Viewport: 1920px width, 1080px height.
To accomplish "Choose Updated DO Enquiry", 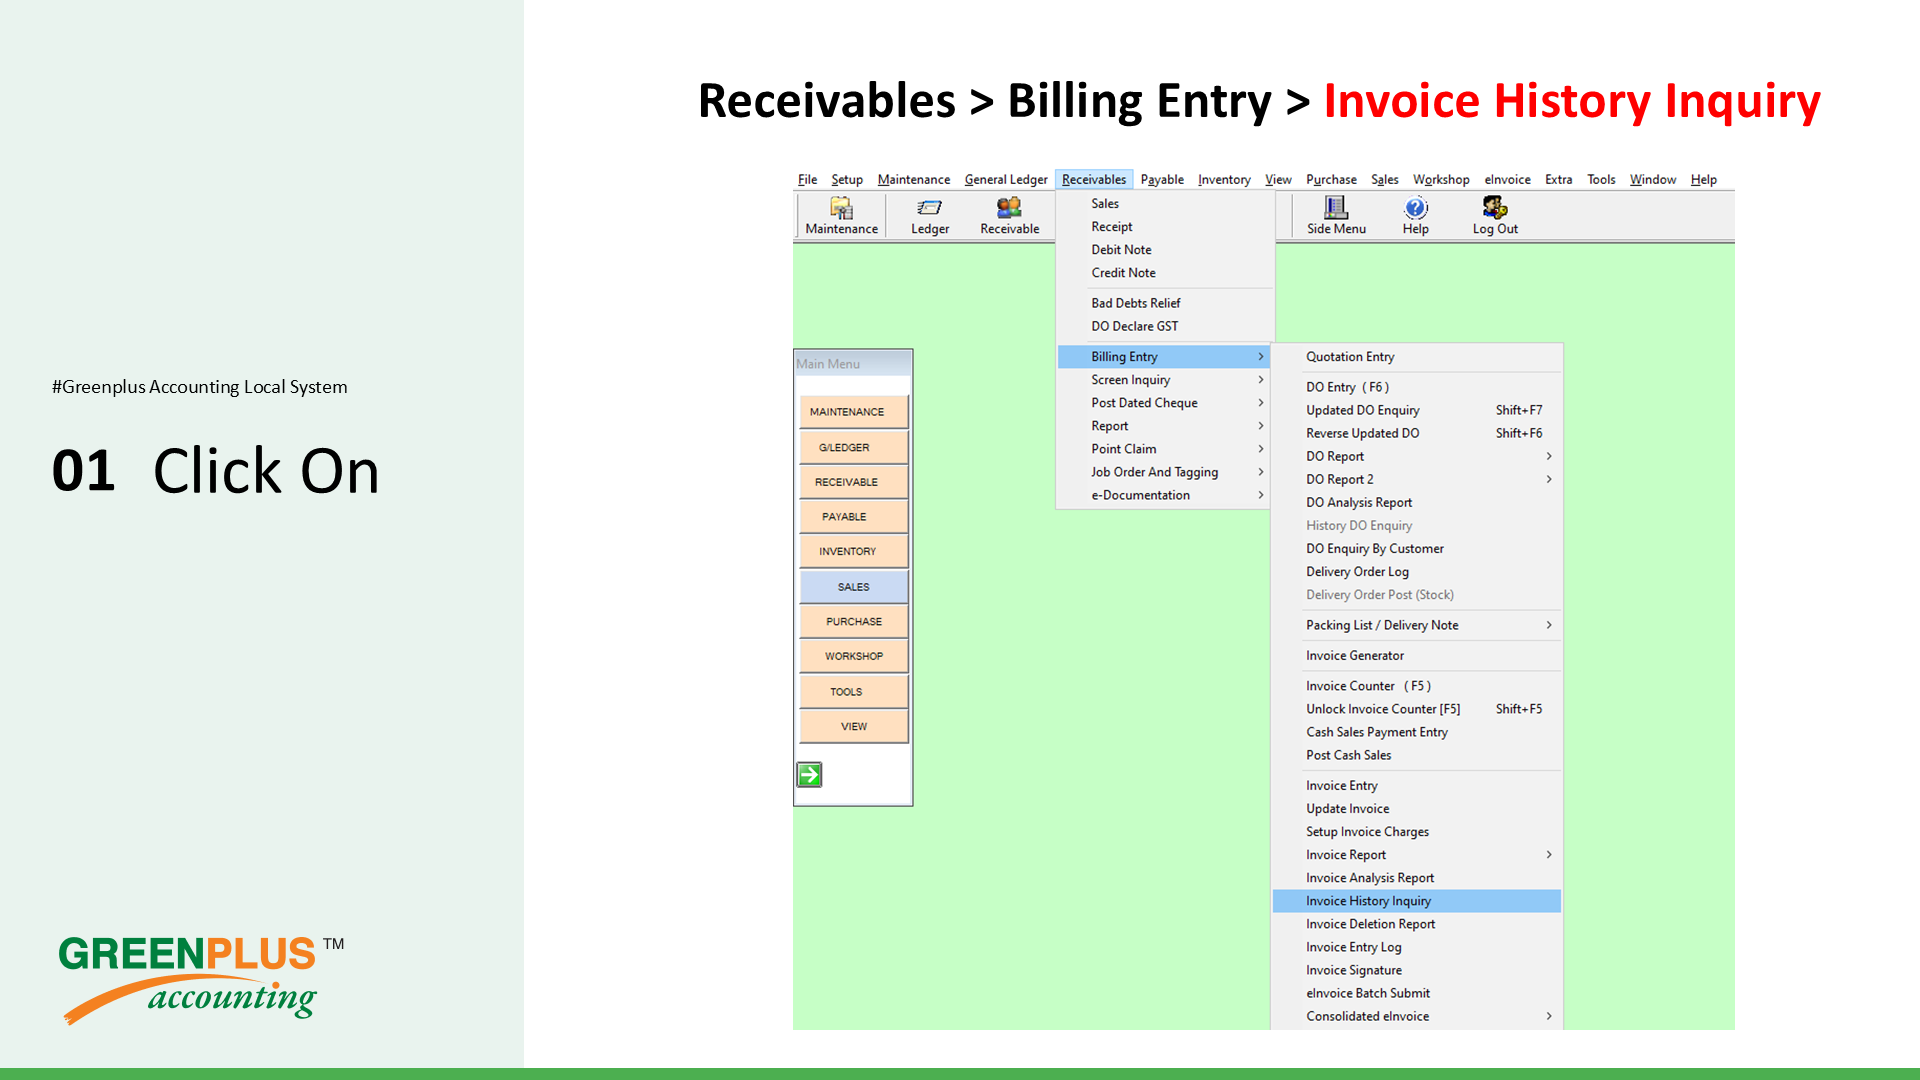I will (1417, 410).
